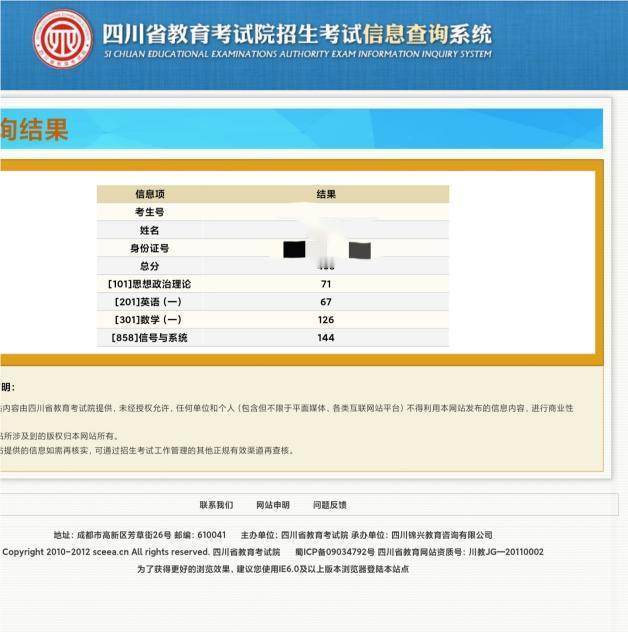The width and height of the screenshot is (628, 632).
Task: Click the notice line about 版权归本网站所有
Action: pyautogui.click(x=59, y=436)
